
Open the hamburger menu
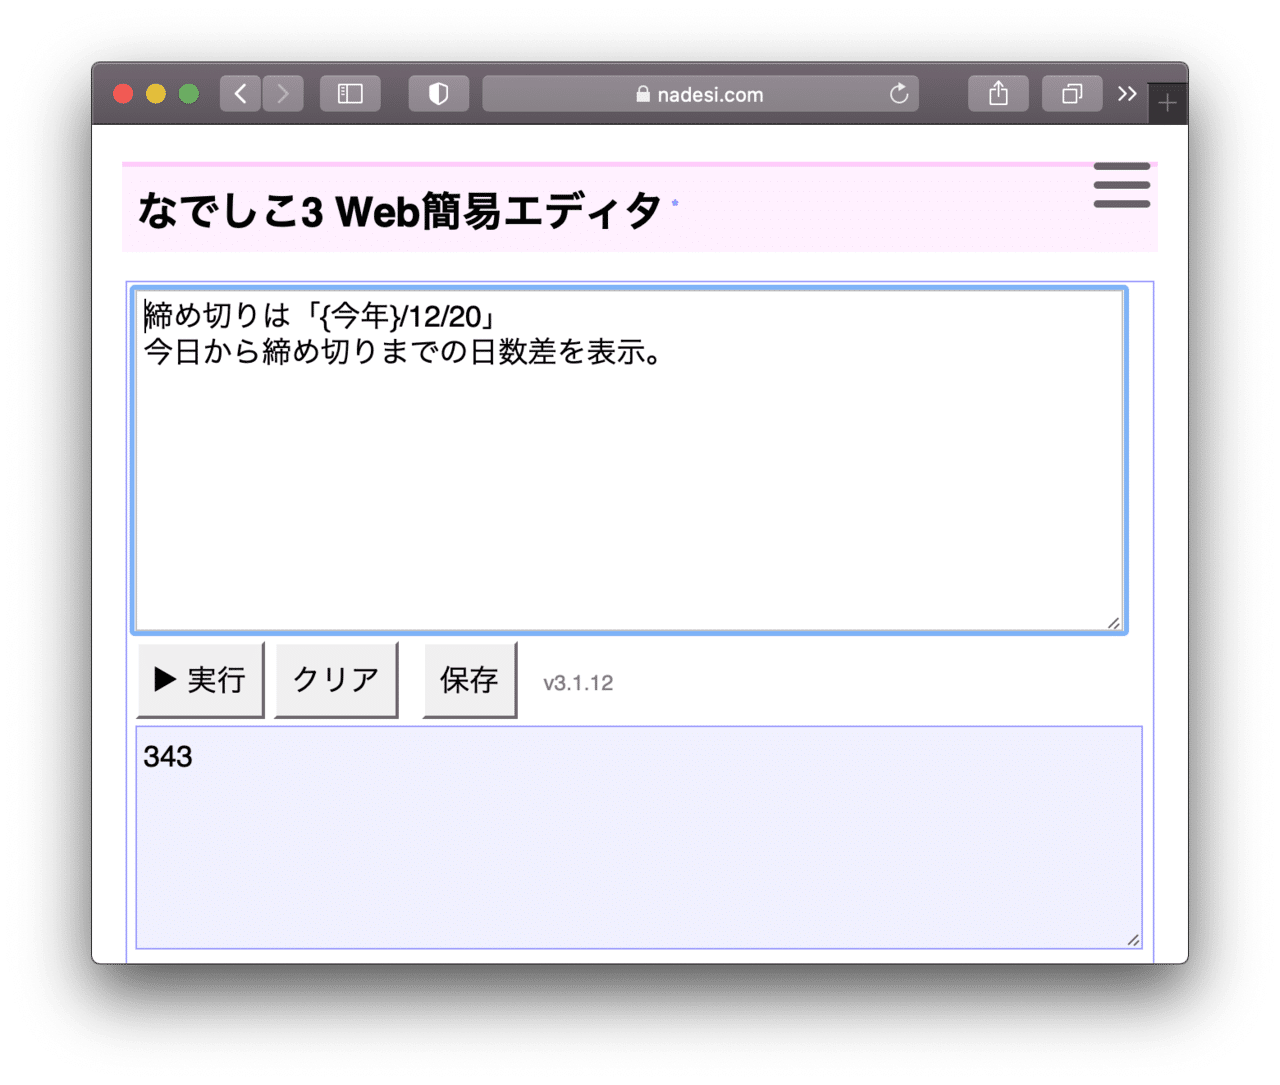coord(1121,185)
